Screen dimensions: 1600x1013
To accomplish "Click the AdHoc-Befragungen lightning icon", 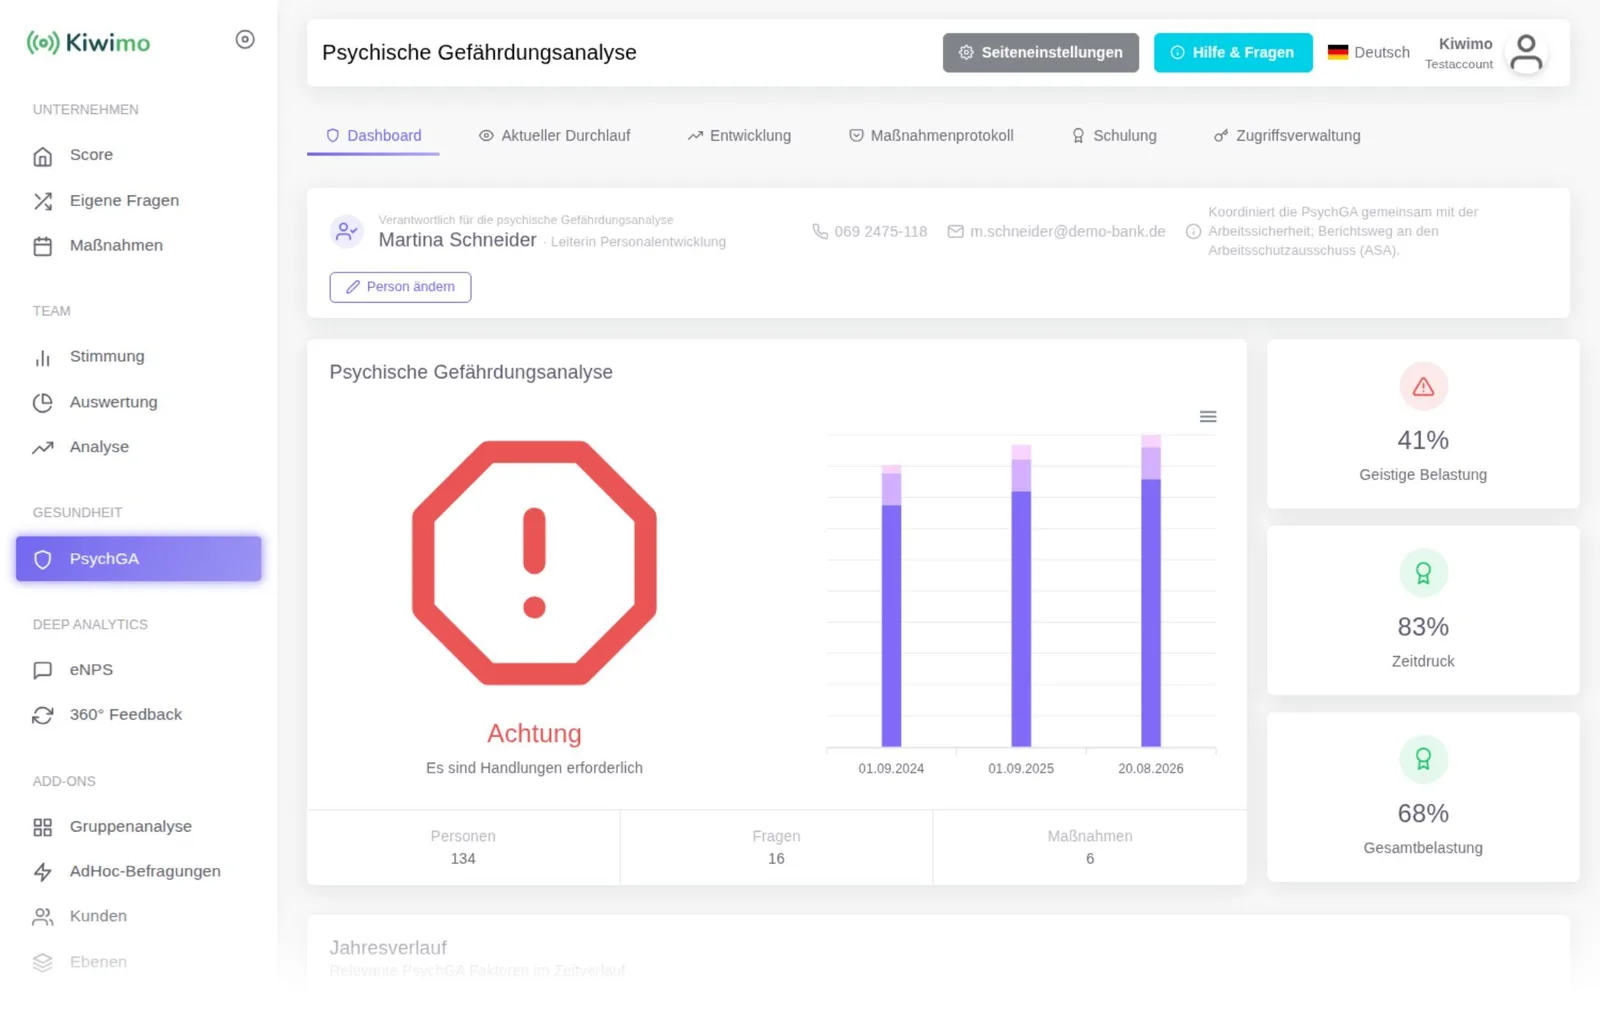I will [43, 873].
